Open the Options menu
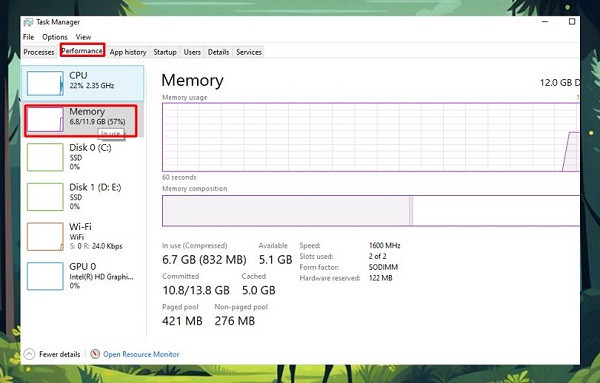This screenshot has width=600, height=383. point(55,37)
